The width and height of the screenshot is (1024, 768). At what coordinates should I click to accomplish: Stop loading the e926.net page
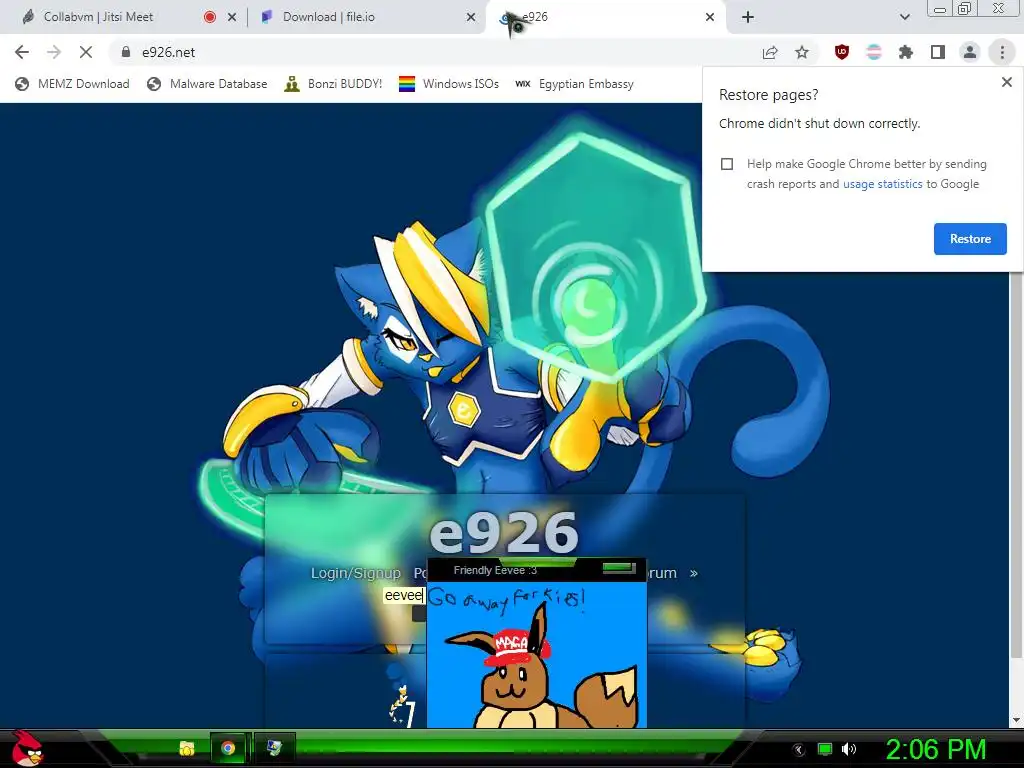tap(86, 52)
